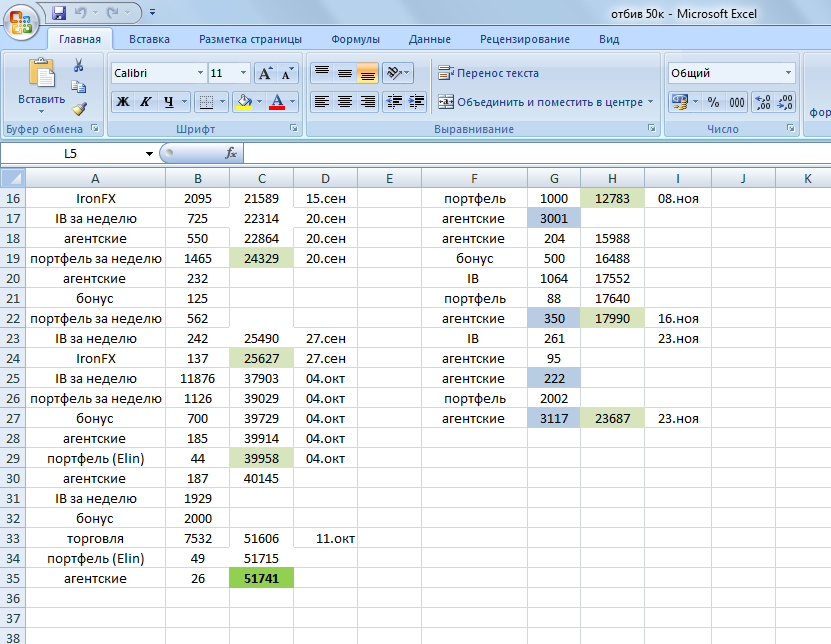Viewport: 831px width, 644px height.
Task: Open borders dropdown arrow
Action: pos(223,102)
